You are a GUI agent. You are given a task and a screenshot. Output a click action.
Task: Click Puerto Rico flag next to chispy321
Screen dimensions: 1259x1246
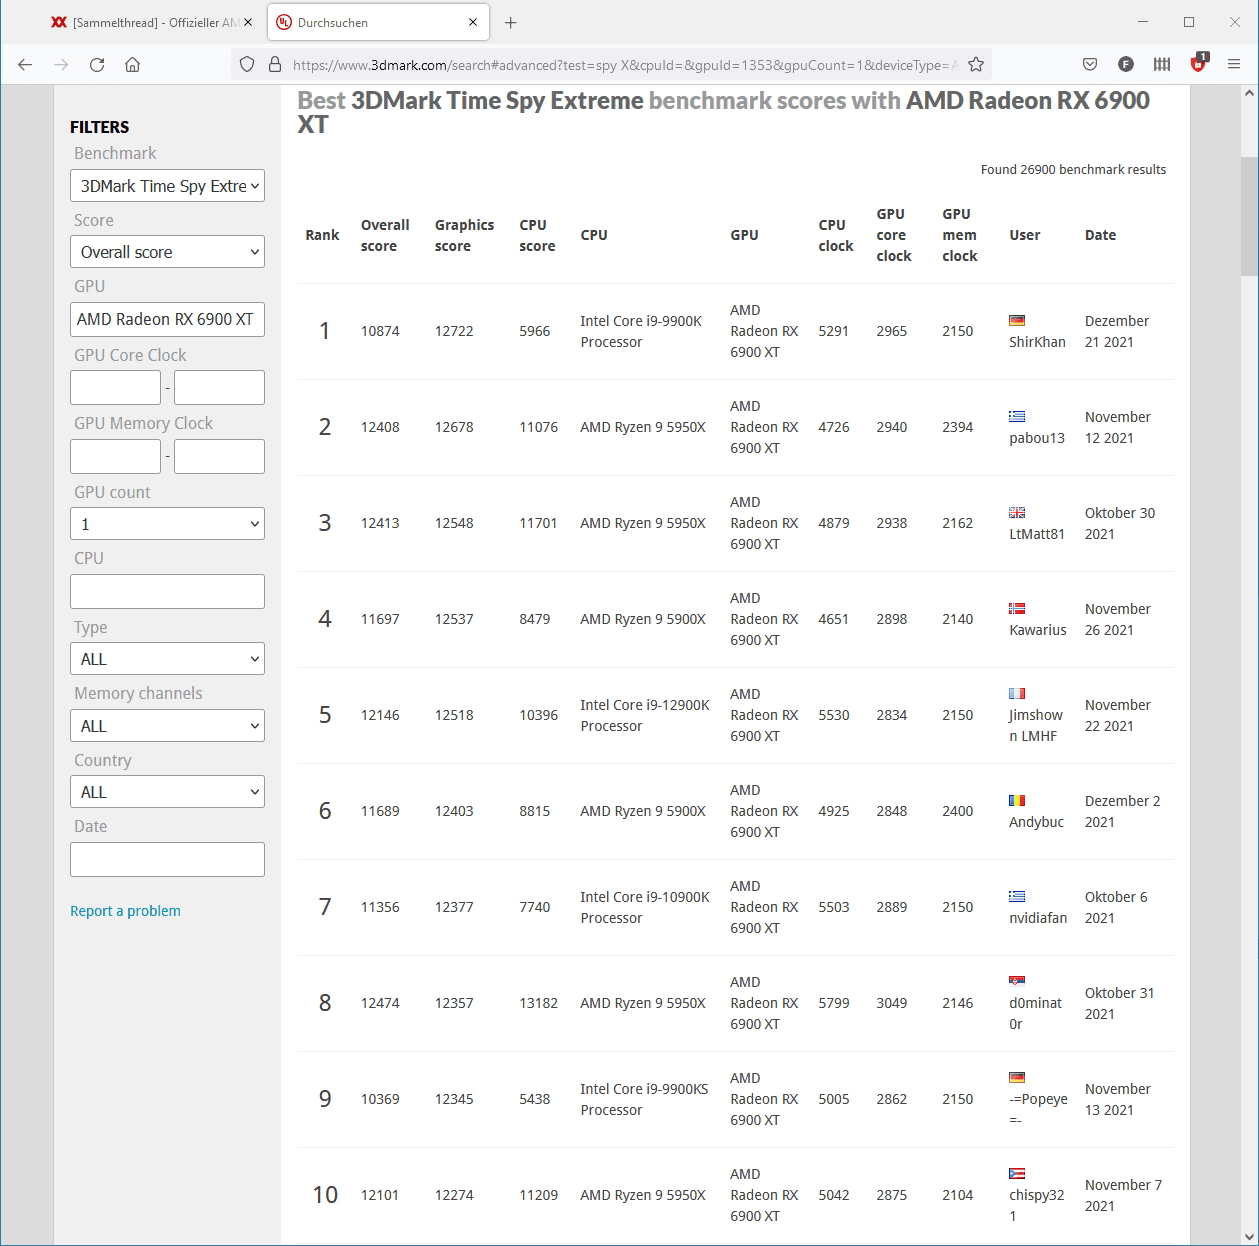click(1017, 1174)
